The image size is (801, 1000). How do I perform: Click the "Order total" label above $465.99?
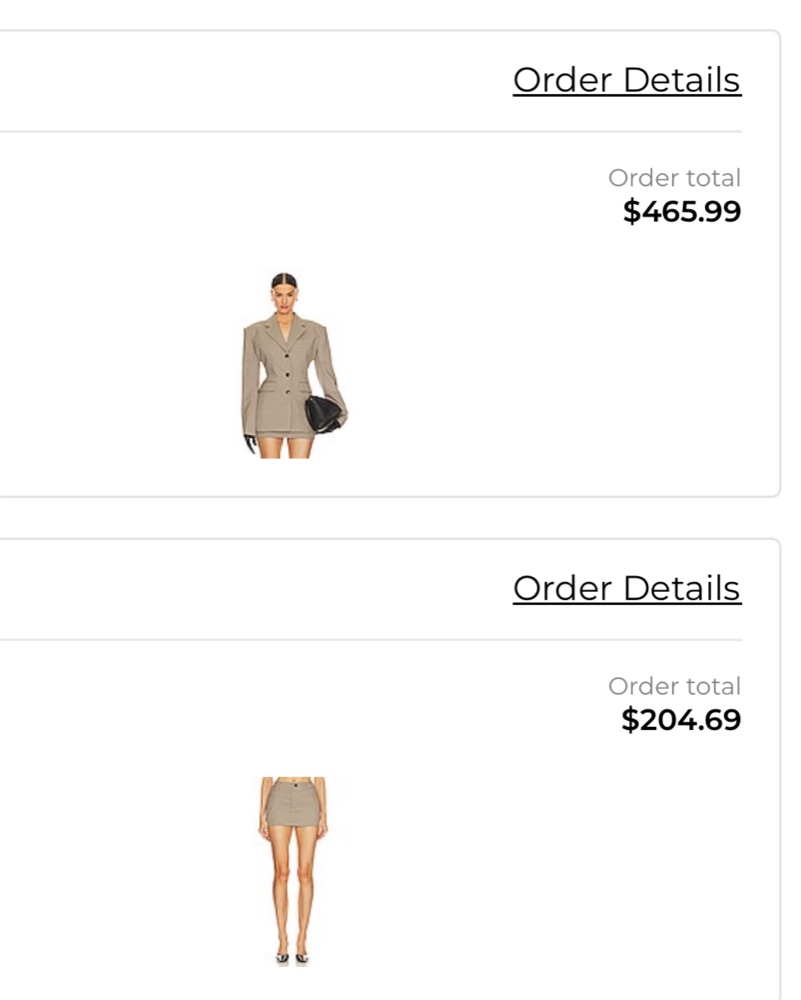pyautogui.click(x=674, y=178)
